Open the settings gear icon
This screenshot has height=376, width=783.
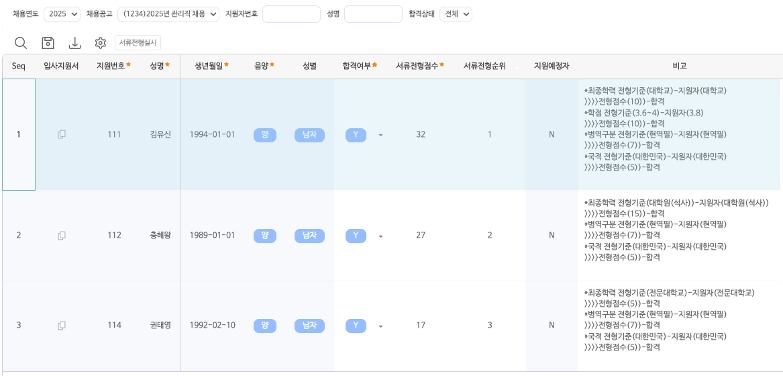100,43
